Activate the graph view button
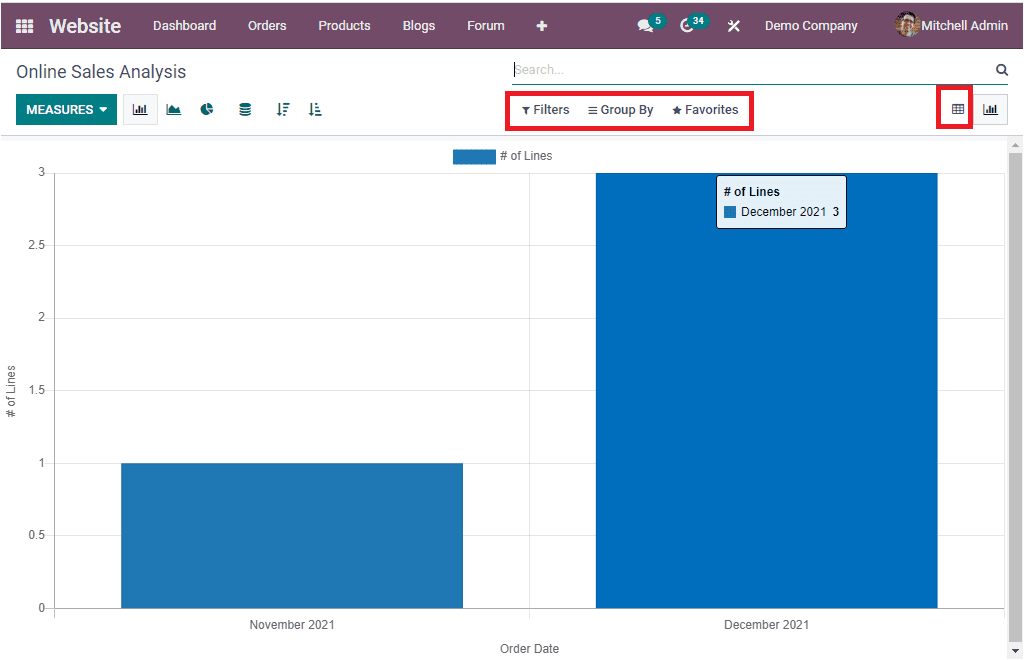The width and height of the screenshot is (1024, 660). click(991, 108)
